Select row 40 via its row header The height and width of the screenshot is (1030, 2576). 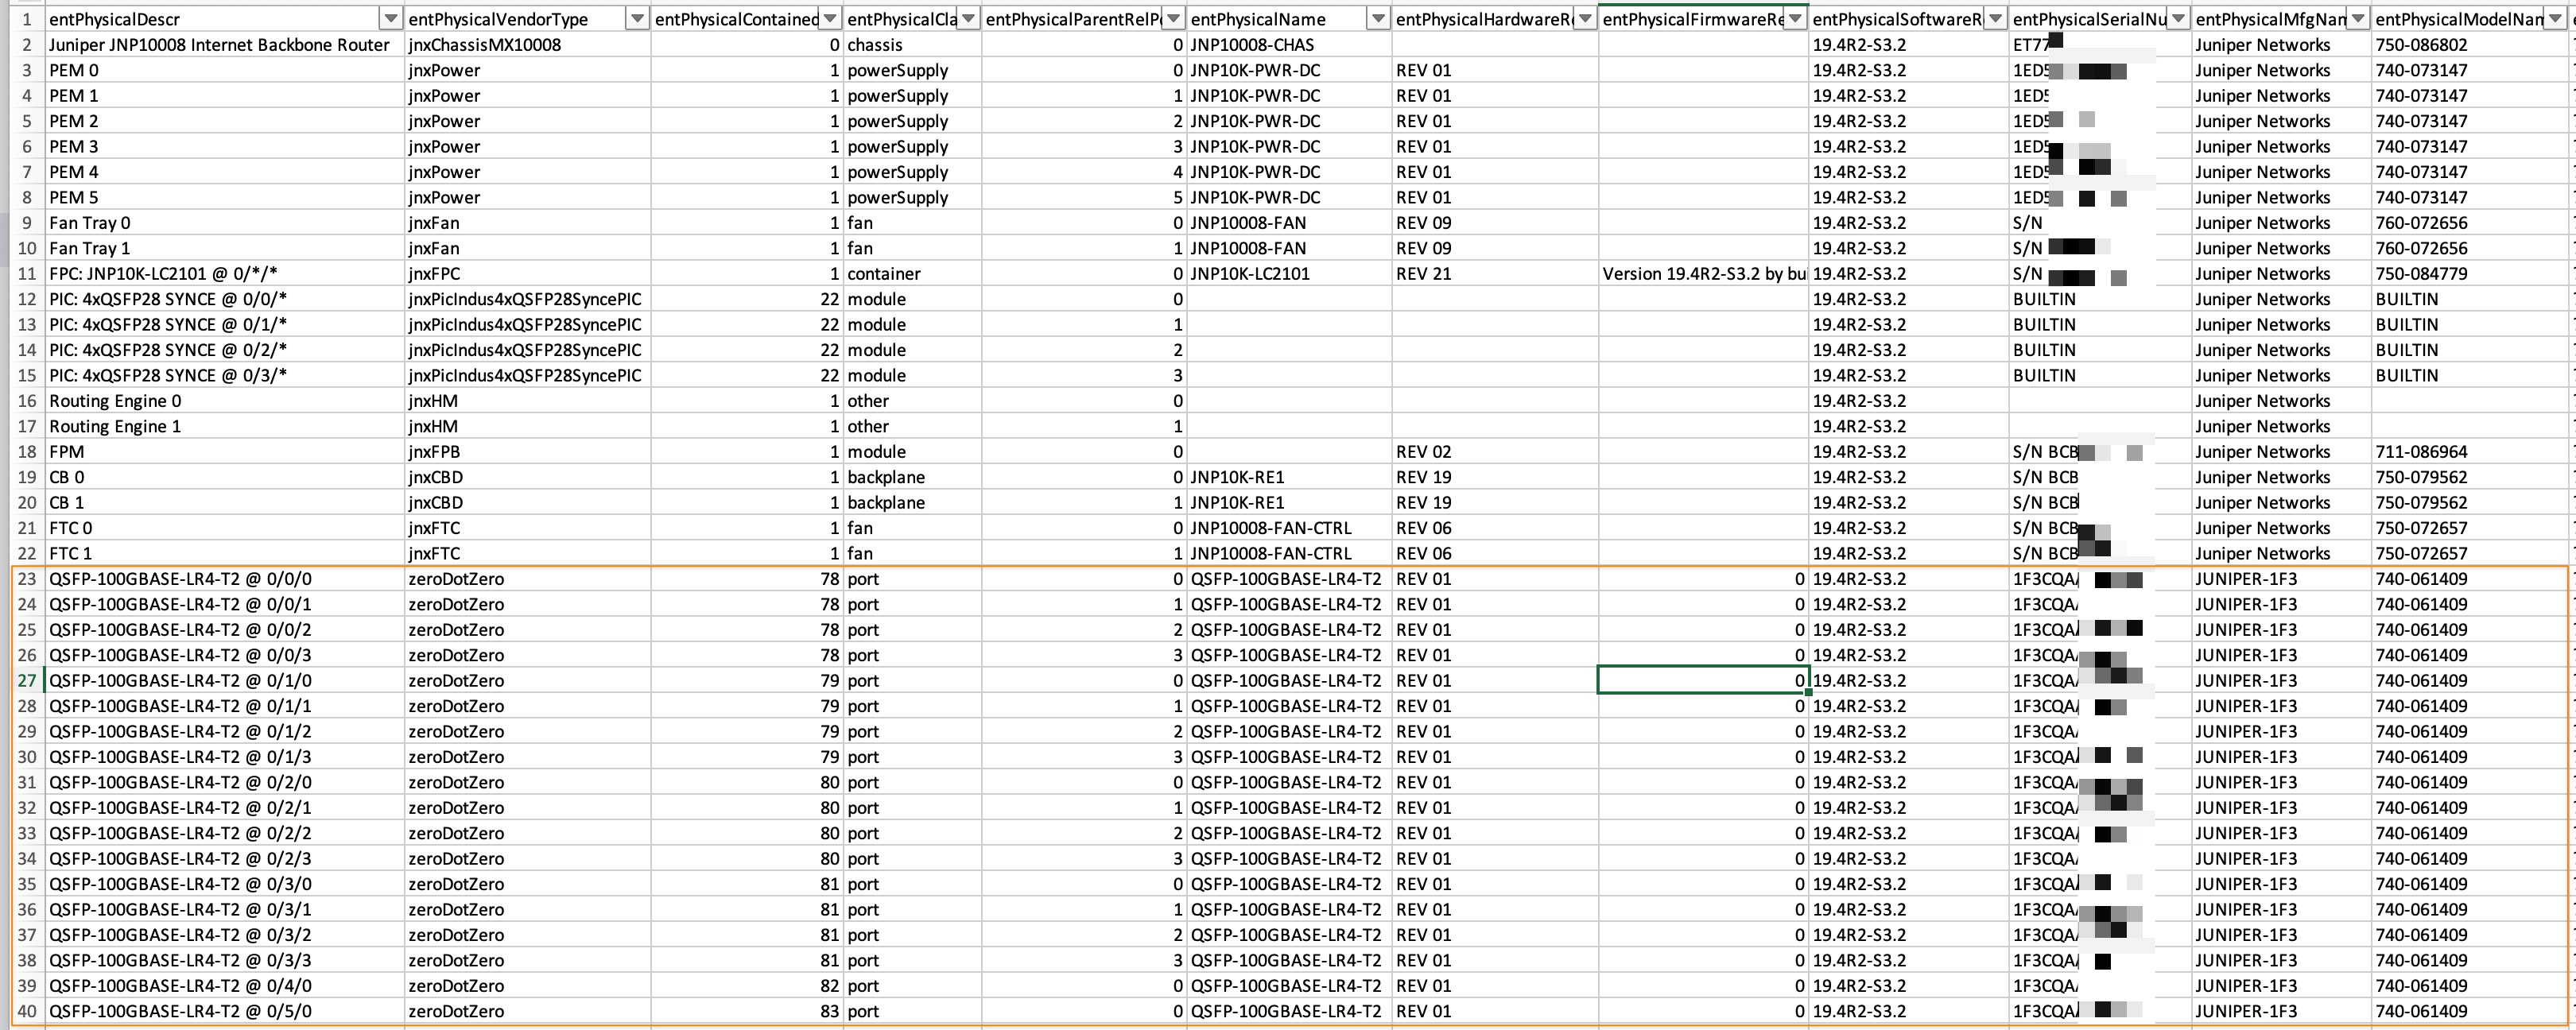[27, 1011]
